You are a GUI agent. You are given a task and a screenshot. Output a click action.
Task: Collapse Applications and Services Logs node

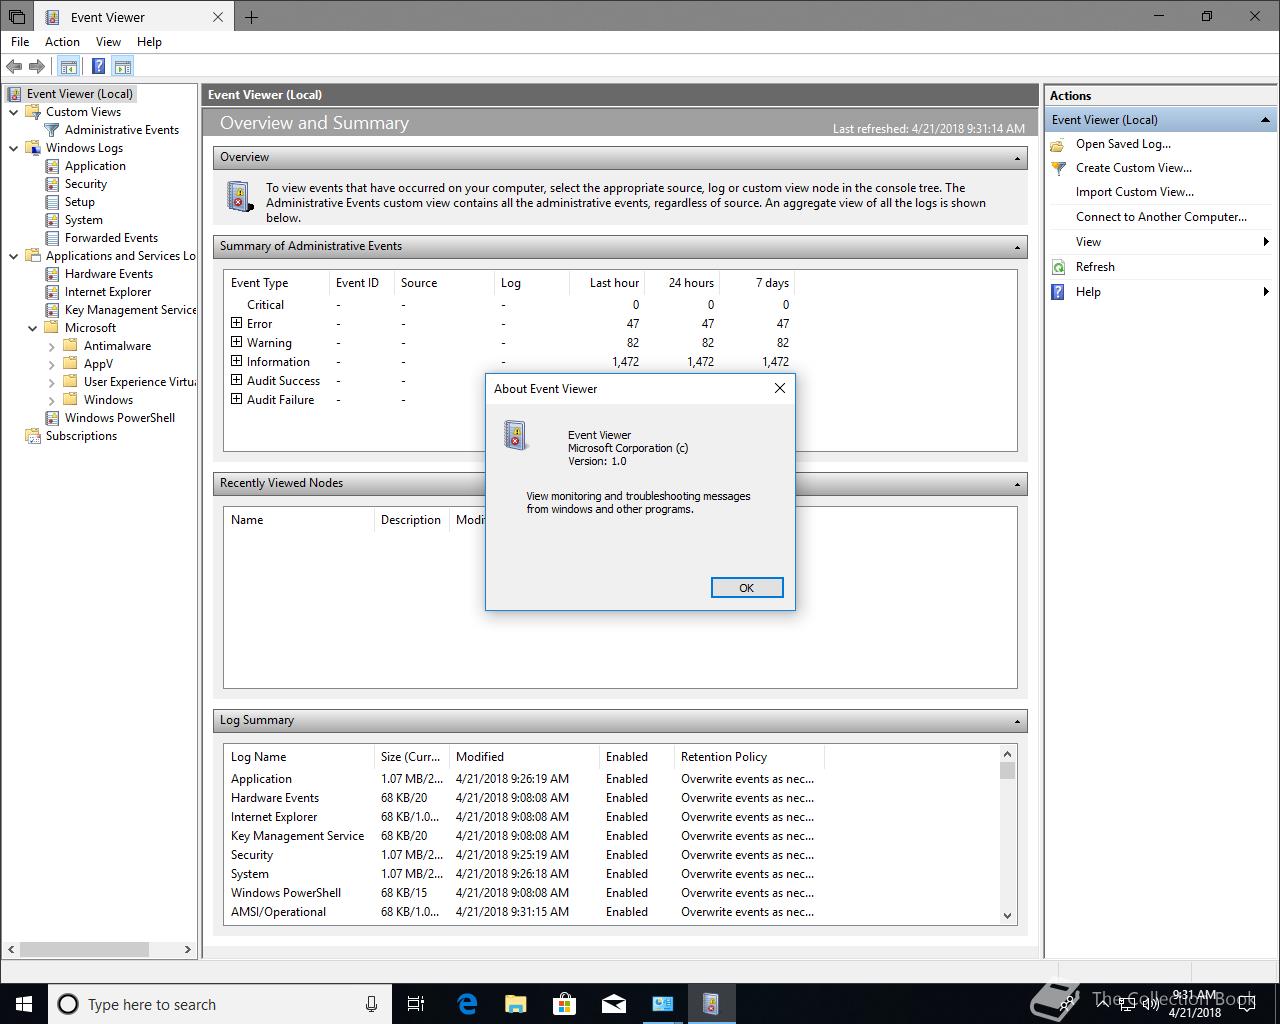click(14, 256)
